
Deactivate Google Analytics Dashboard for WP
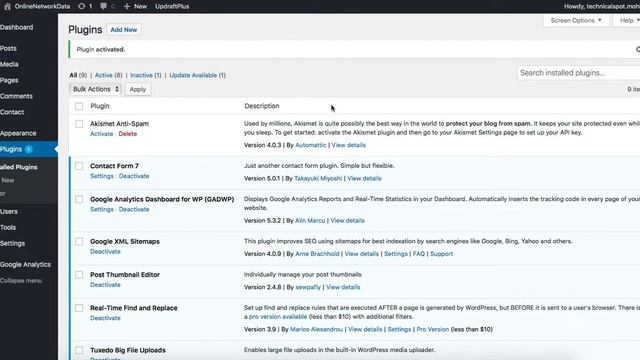click(134, 209)
